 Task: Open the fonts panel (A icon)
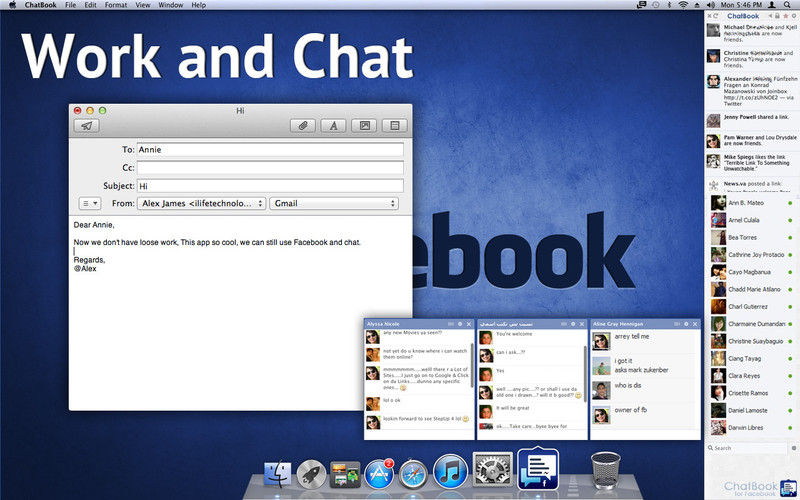[334, 126]
